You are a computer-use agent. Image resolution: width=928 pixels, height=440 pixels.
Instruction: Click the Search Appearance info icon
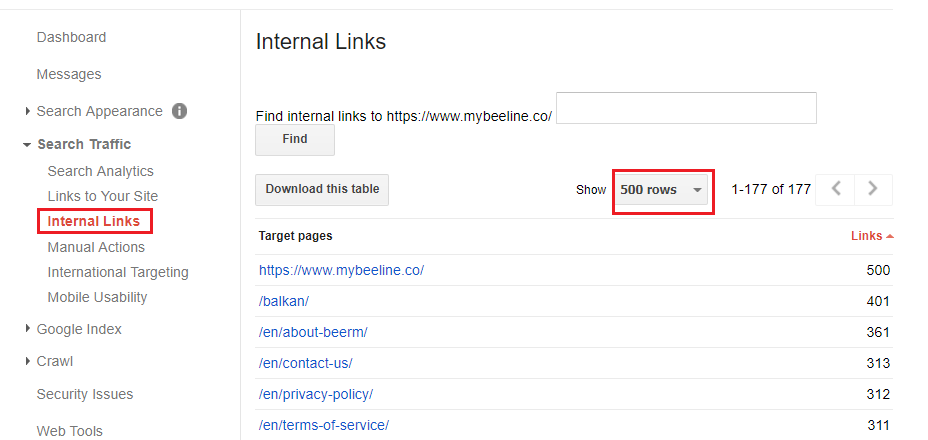click(180, 111)
